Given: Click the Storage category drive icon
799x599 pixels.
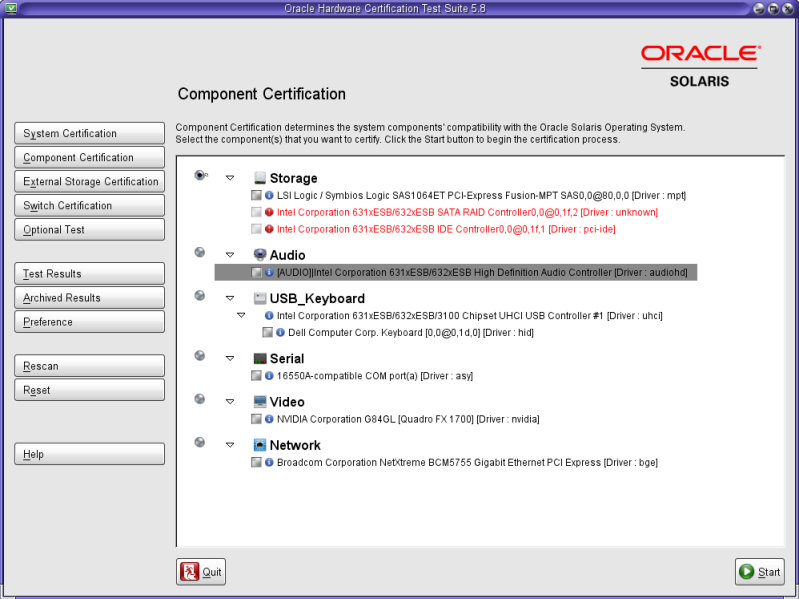Looking at the screenshot, I should click(260, 178).
